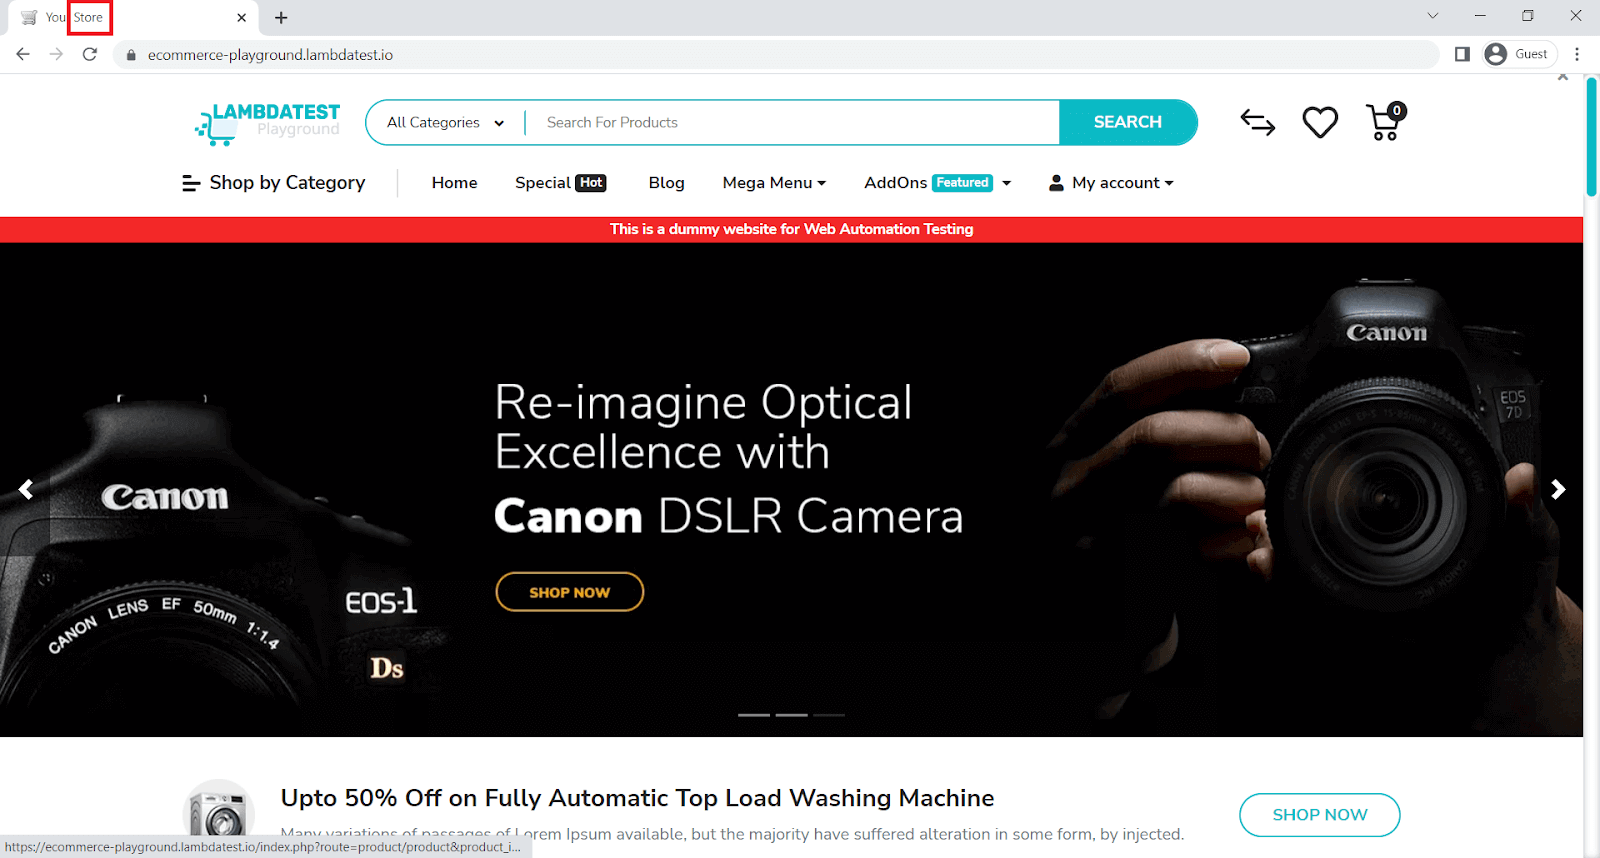This screenshot has height=858, width=1600.
Task: Show the next carousel slide
Action: [1557, 489]
